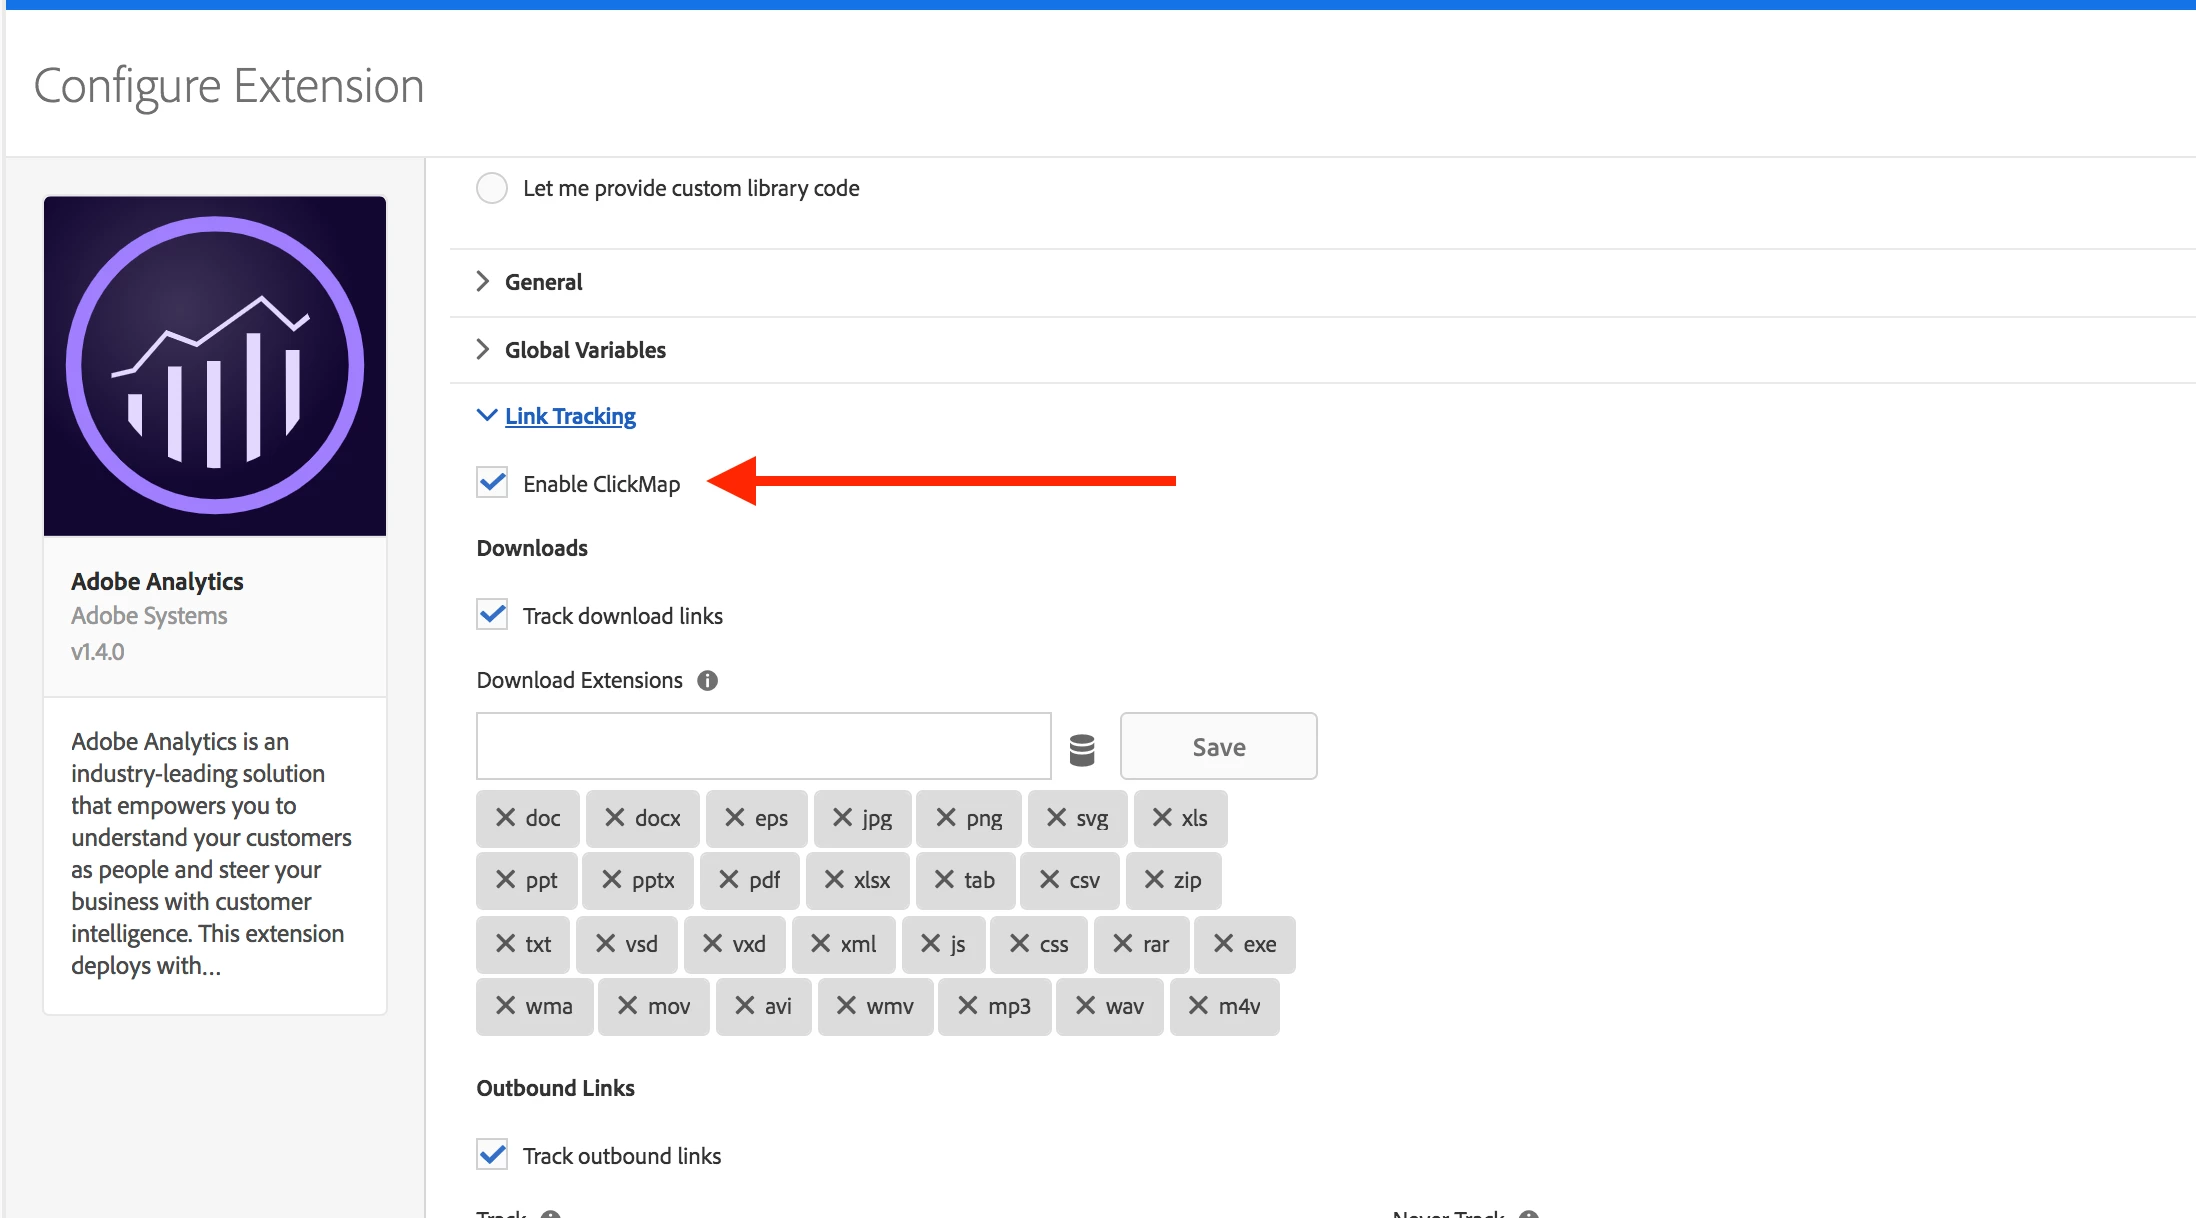Image resolution: width=2196 pixels, height=1218 pixels.
Task: Collapse the Link Tracking section chevron
Action: (x=486, y=416)
